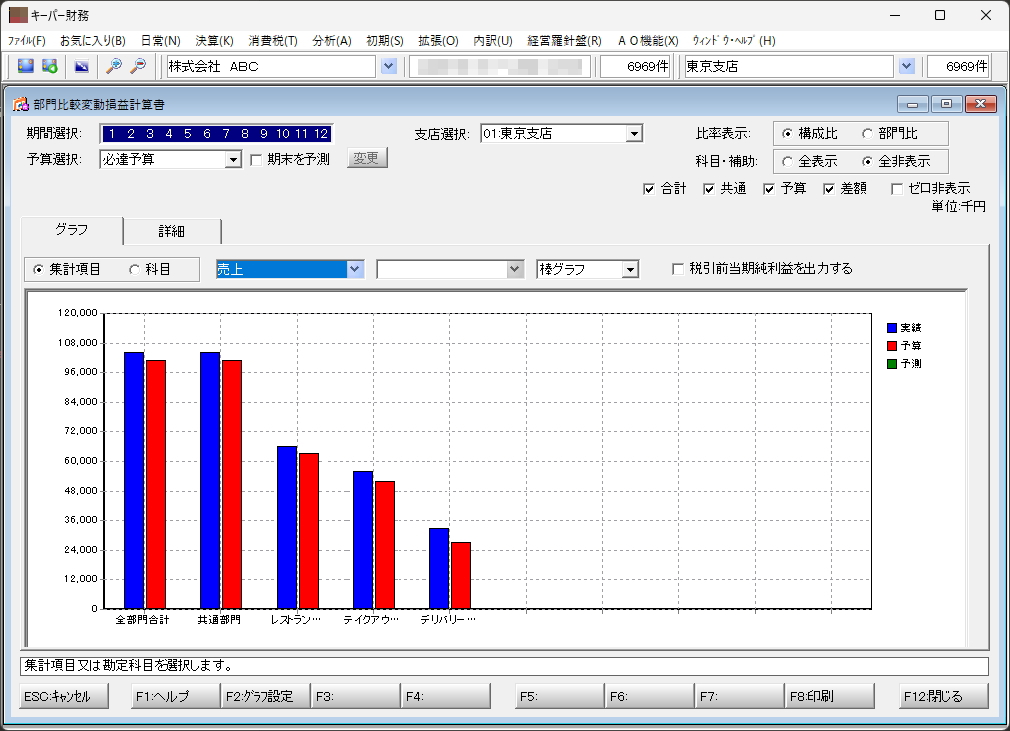1010x731 pixels.
Task: Click the blank F3: function button
Action: tap(356, 696)
